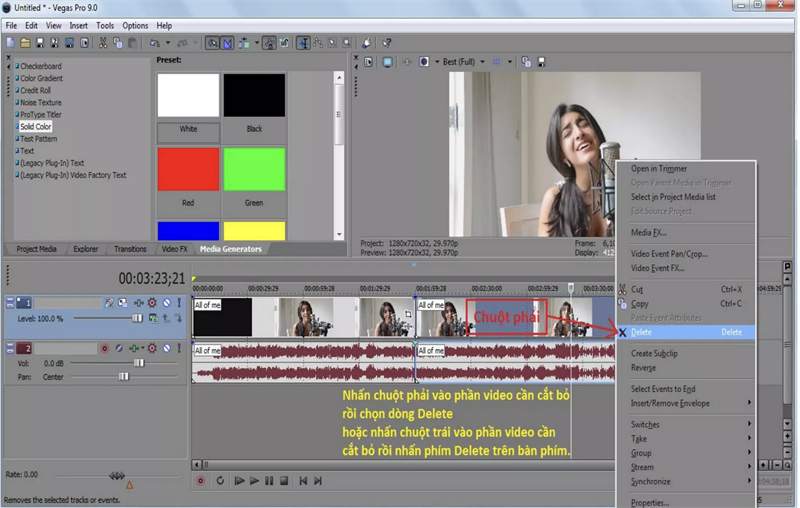Screen dimensions: 800x508
Task: Select Credit Roll in generators list
Action: coord(35,90)
